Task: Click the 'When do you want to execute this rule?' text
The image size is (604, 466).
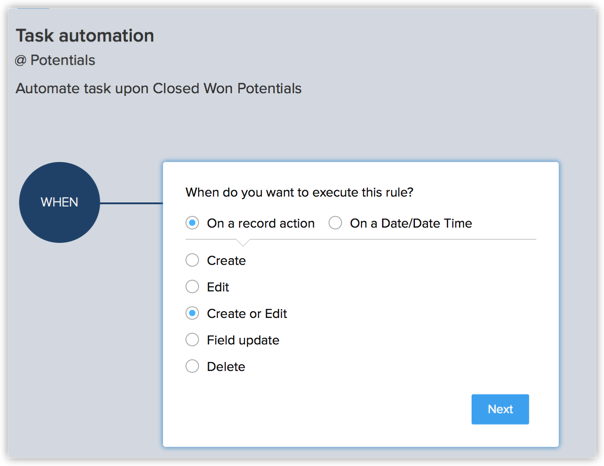Action: point(300,192)
